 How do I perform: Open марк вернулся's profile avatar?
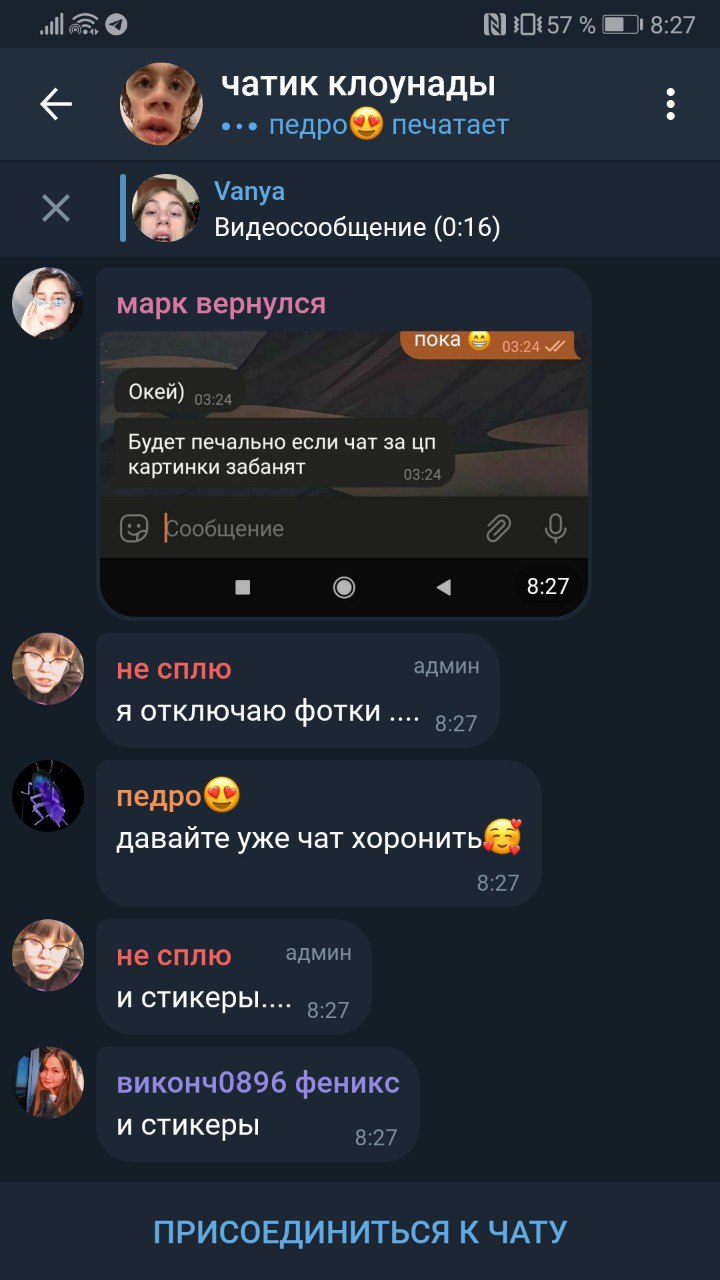click(48, 303)
